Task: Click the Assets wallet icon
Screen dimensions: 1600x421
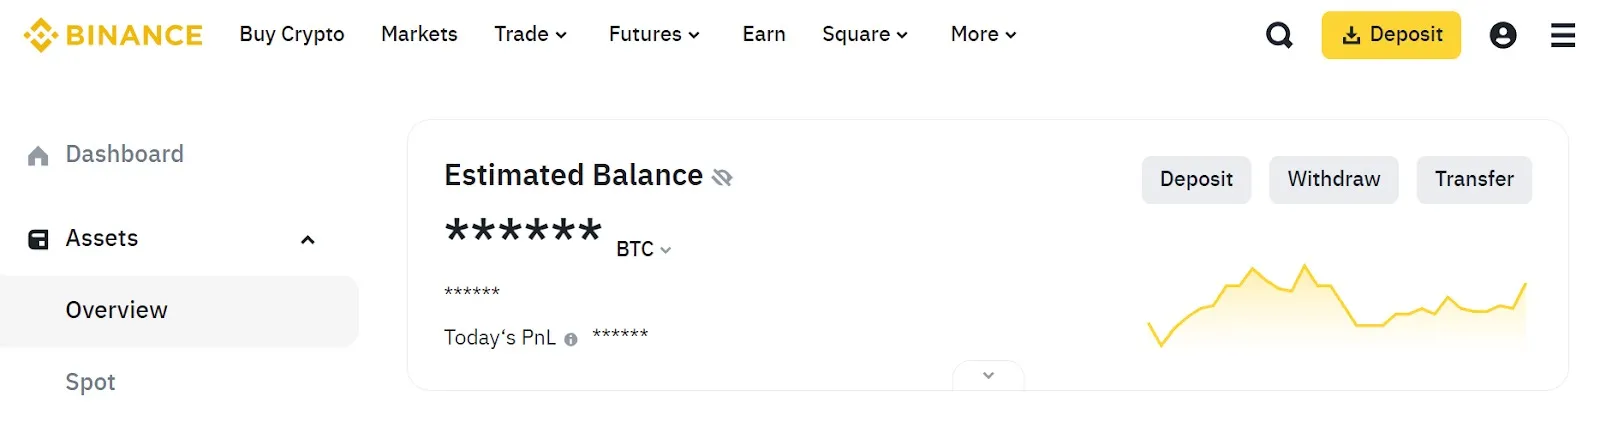Action: tap(38, 239)
